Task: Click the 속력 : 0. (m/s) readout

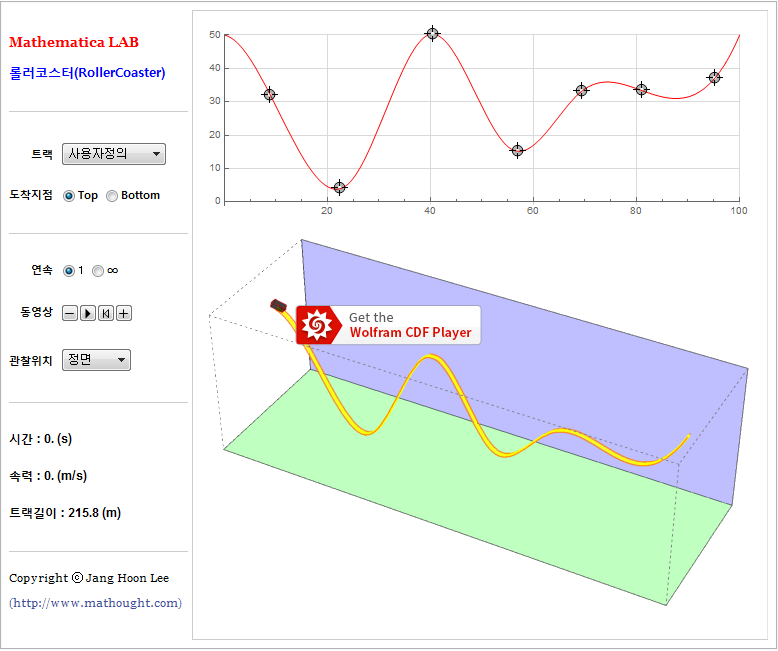Action: [x=48, y=476]
